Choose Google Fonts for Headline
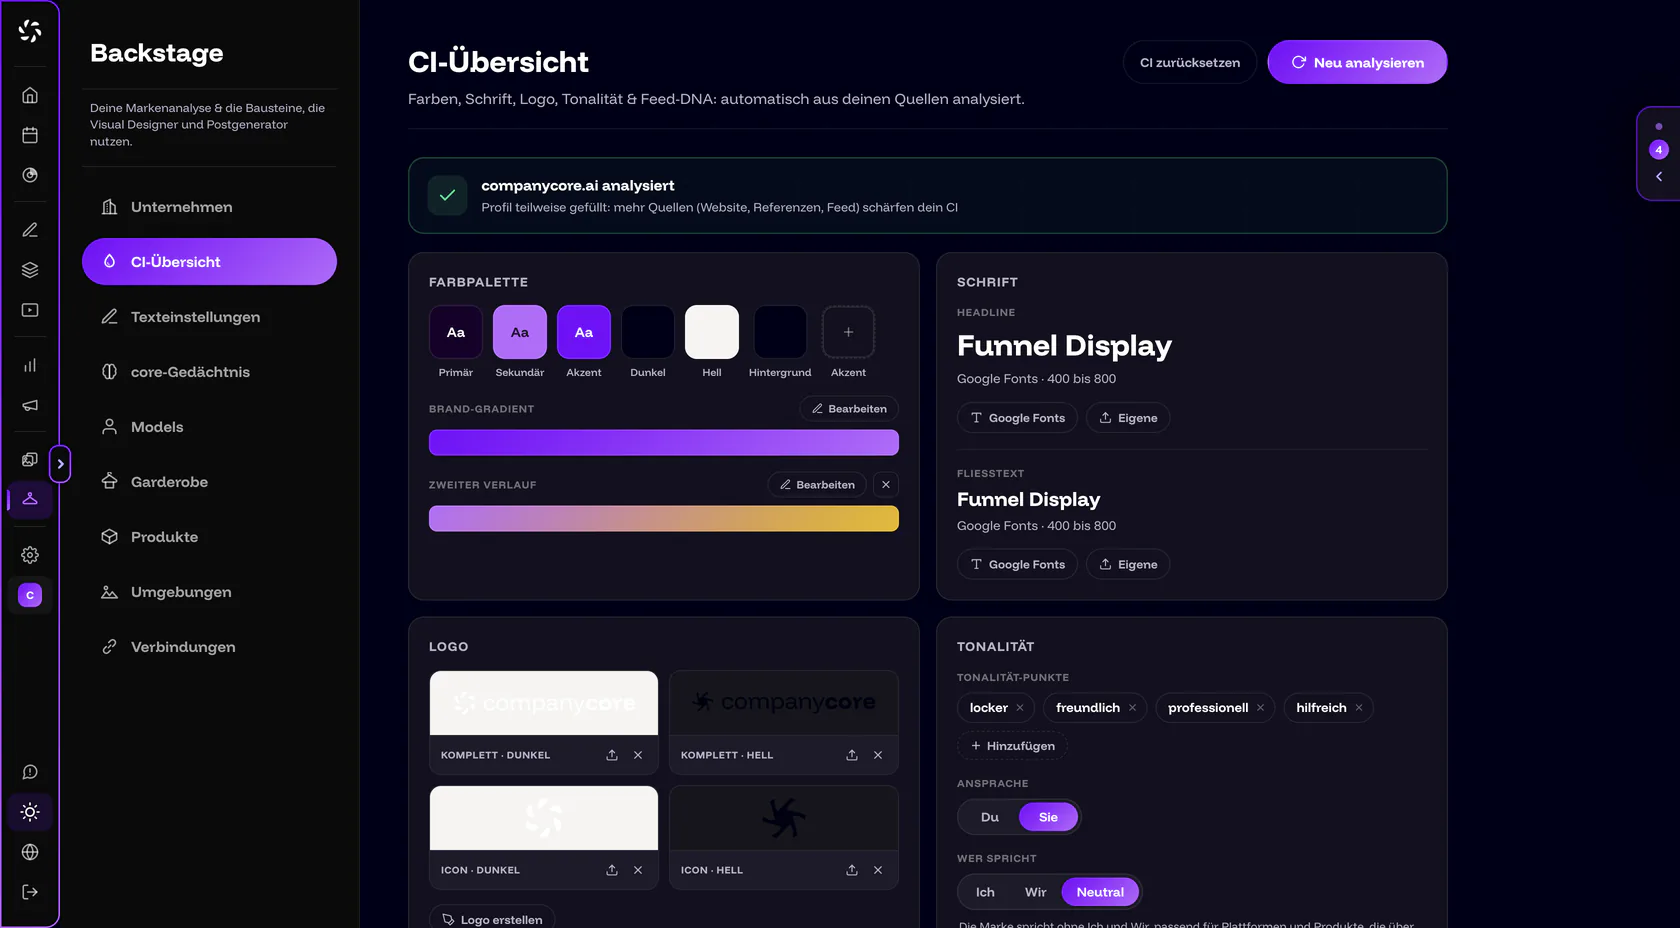This screenshot has width=1680, height=928. tap(1017, 418)
